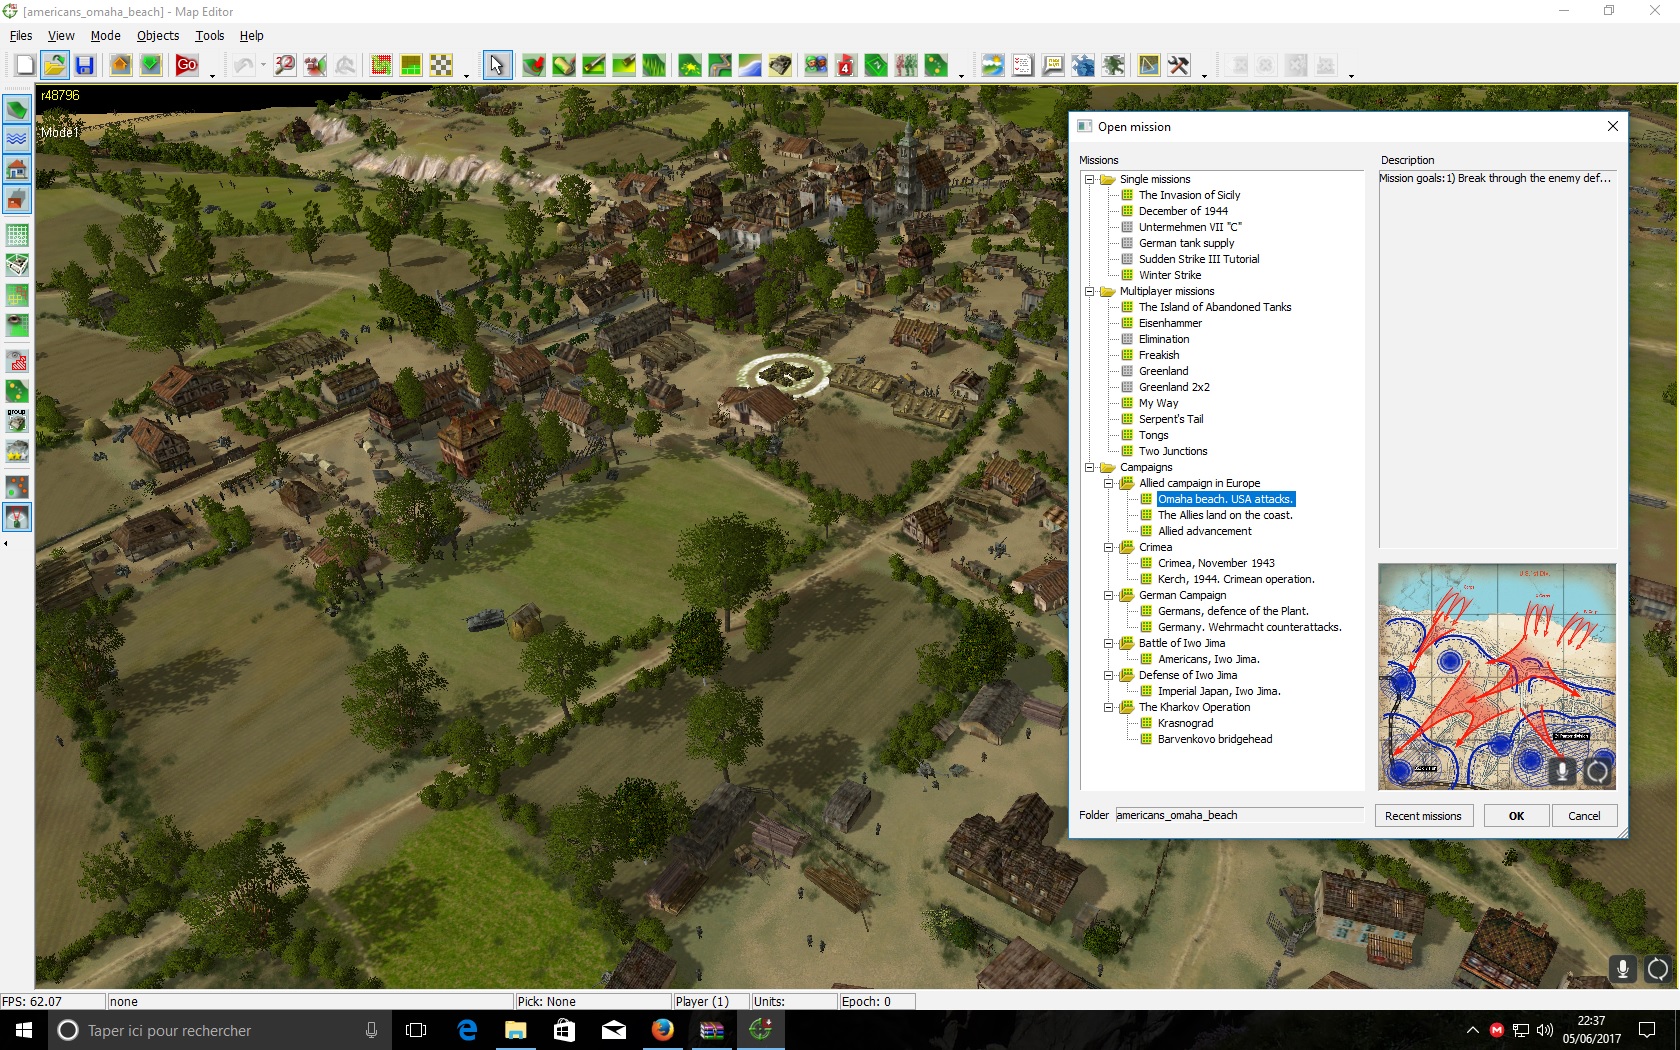Collapse the Single missions folder
This screenshot has height=1050, width=1680.
click(1089, 179)
